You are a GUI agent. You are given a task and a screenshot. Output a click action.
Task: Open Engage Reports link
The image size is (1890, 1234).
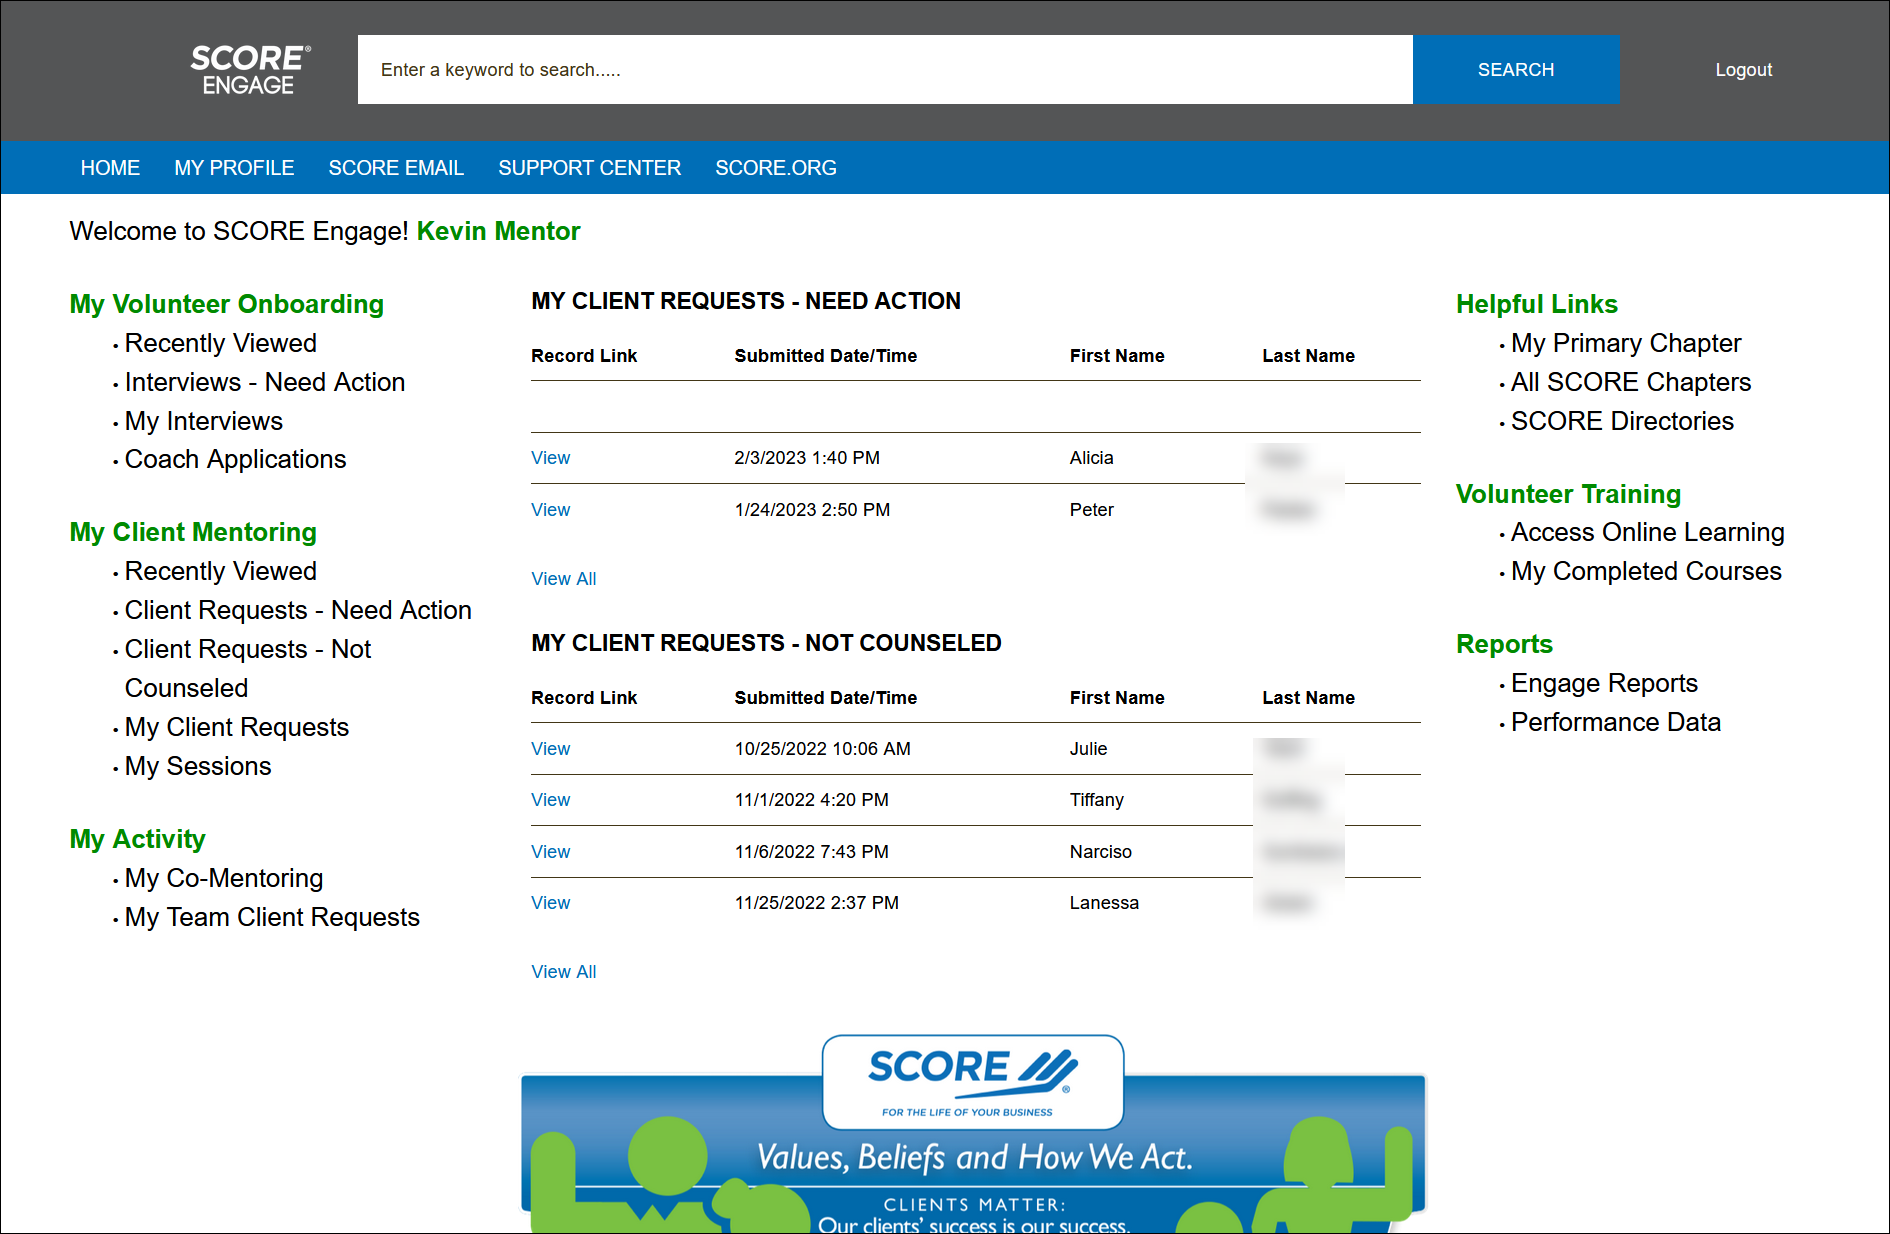(1604, 683)
